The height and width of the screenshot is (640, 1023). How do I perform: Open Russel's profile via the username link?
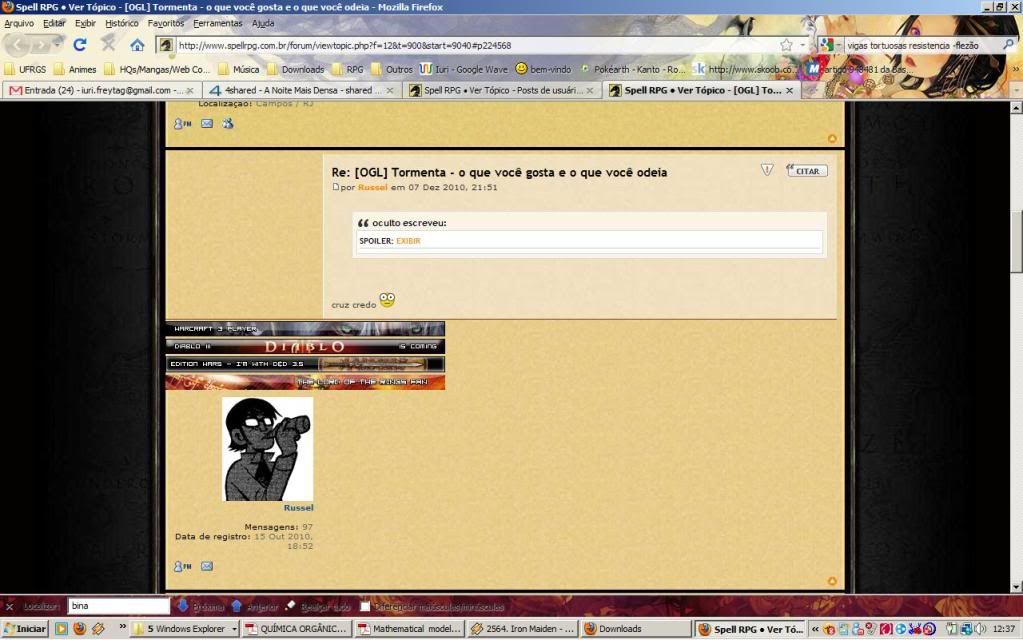click(x=298, y=508)
